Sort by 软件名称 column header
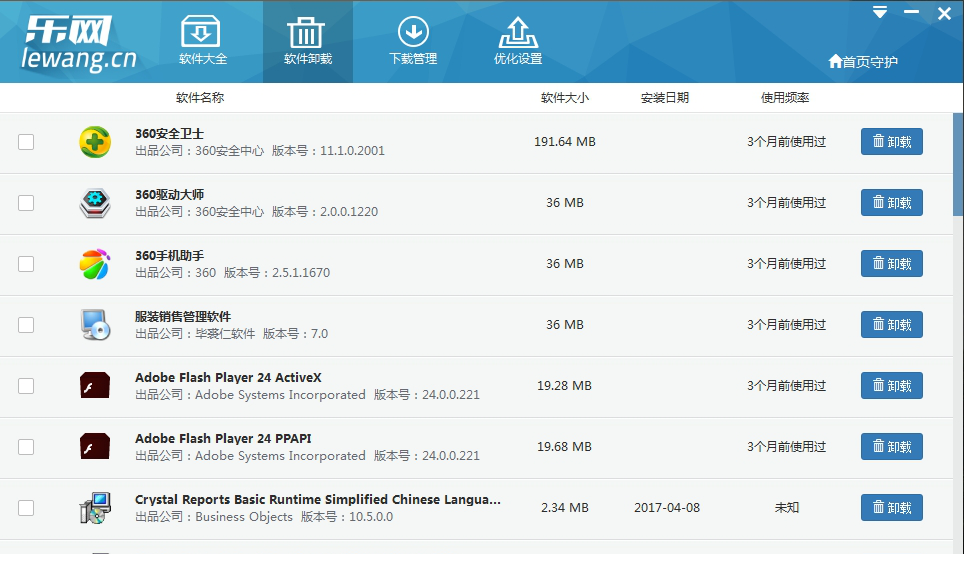 [200, 98]
